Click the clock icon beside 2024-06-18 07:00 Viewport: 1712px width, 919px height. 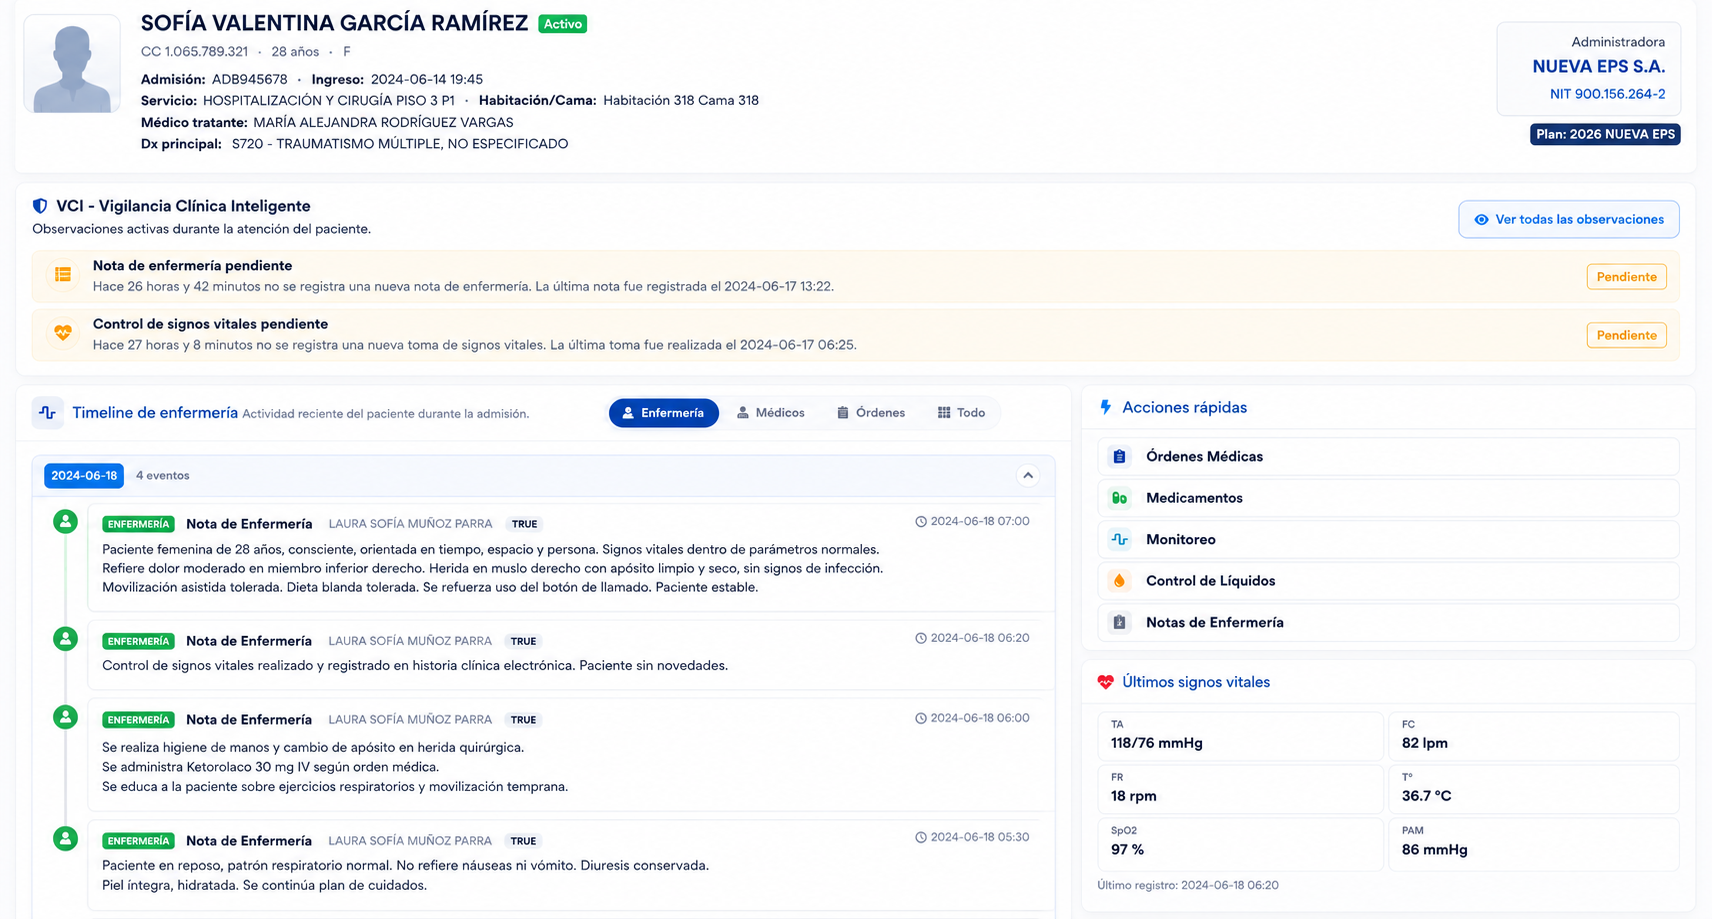point(921,522)
